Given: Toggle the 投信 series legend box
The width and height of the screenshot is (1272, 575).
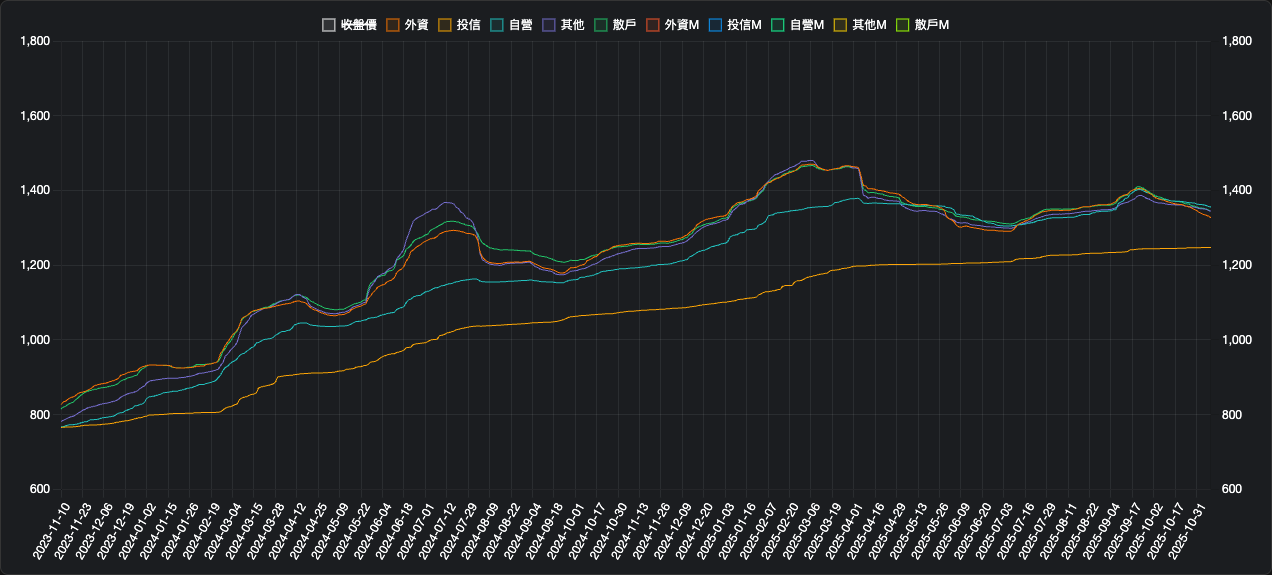Looking at the screenshot, I should tap(444, 24).
